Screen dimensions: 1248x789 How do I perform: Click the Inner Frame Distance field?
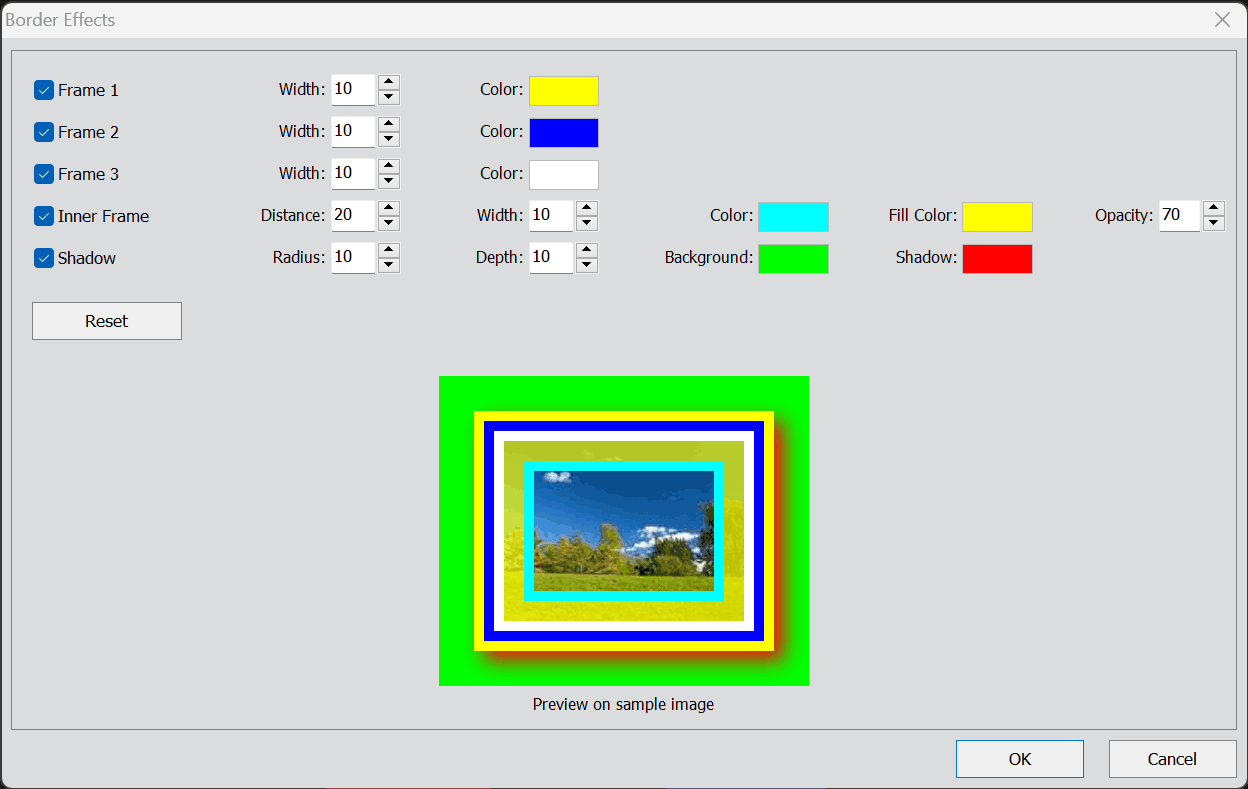tap(354, 216)
